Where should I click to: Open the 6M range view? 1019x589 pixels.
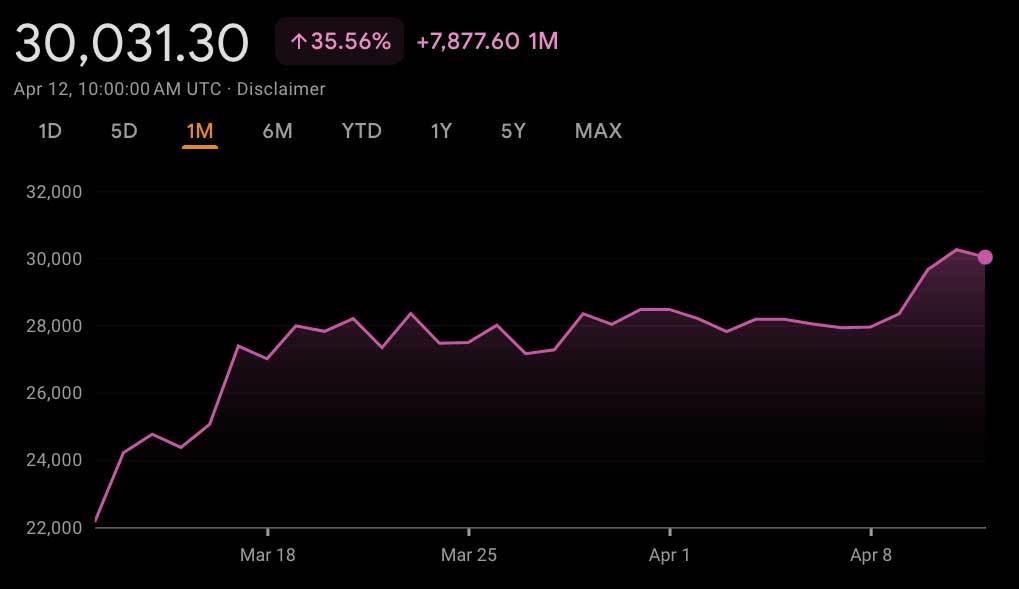pyautogui.click(x=277, y=131)
